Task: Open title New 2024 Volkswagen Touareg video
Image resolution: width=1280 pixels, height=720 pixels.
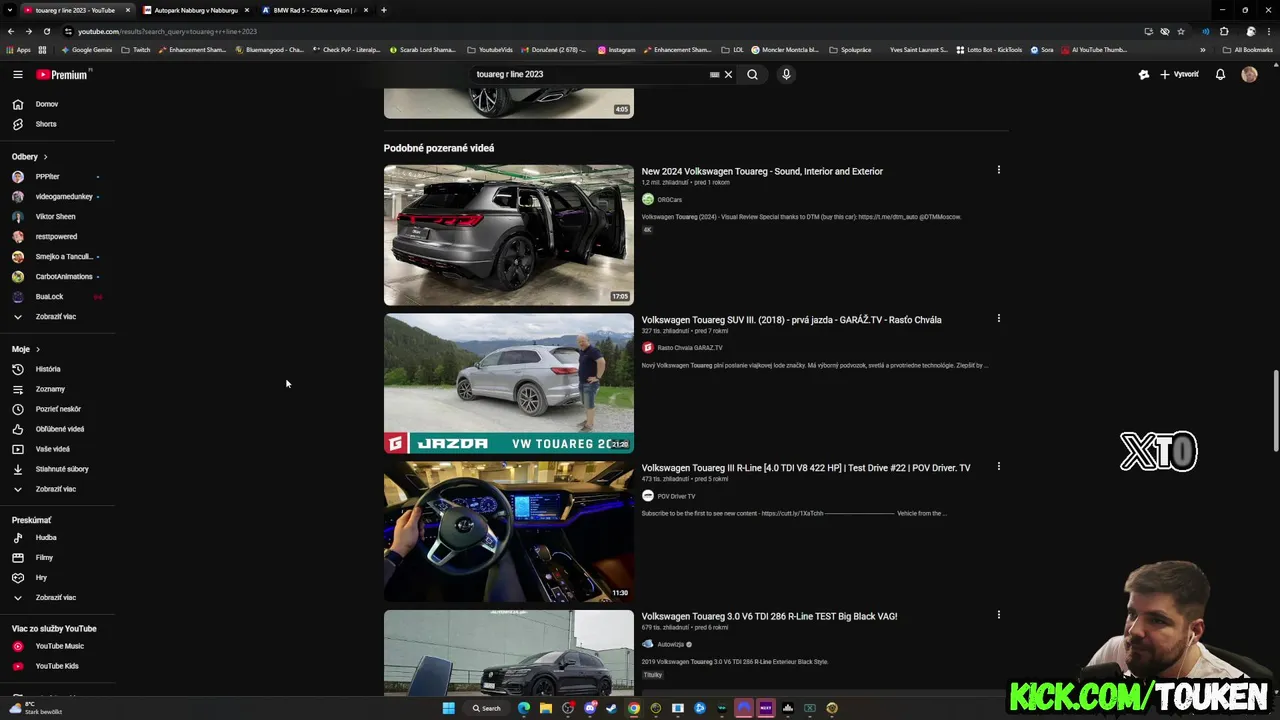Action: (x=762, y=171)
